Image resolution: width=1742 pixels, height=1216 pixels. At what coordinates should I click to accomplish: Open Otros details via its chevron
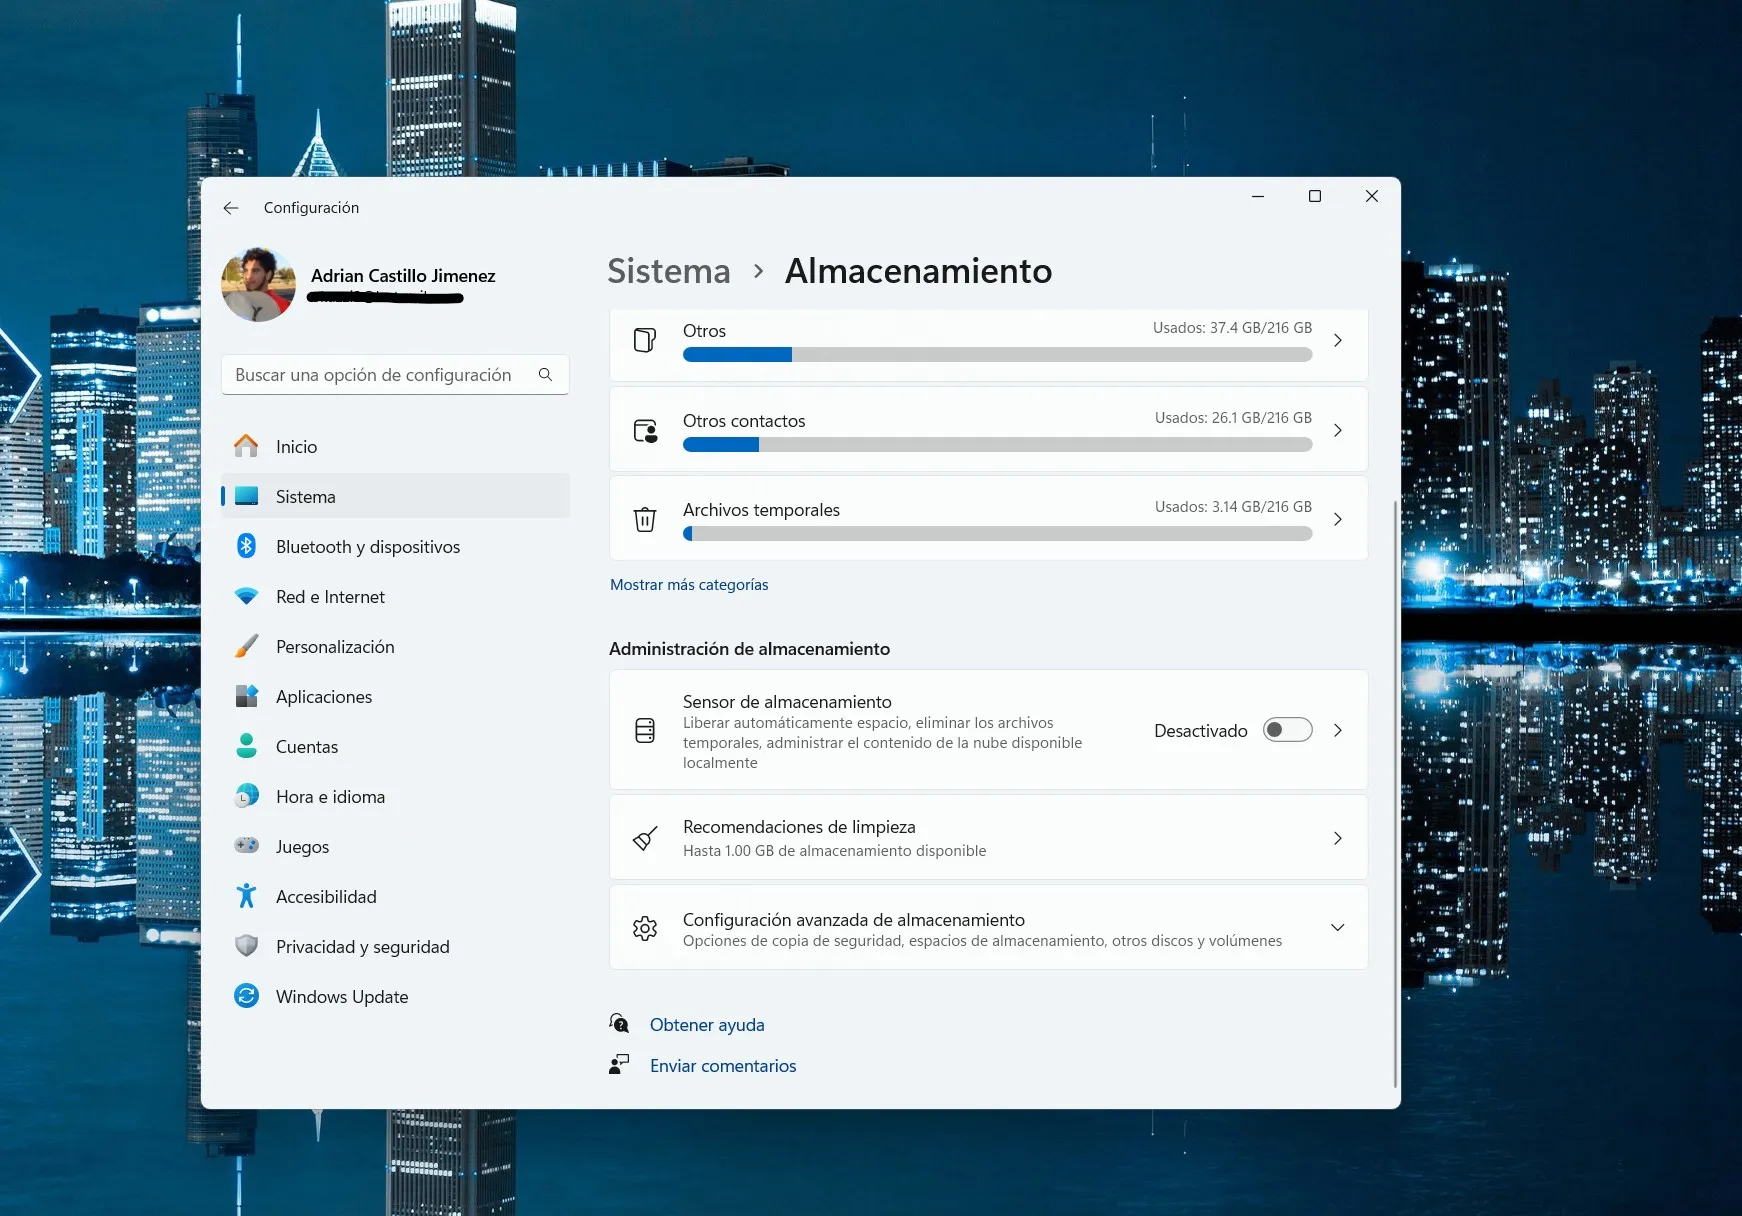[1338, 341]
